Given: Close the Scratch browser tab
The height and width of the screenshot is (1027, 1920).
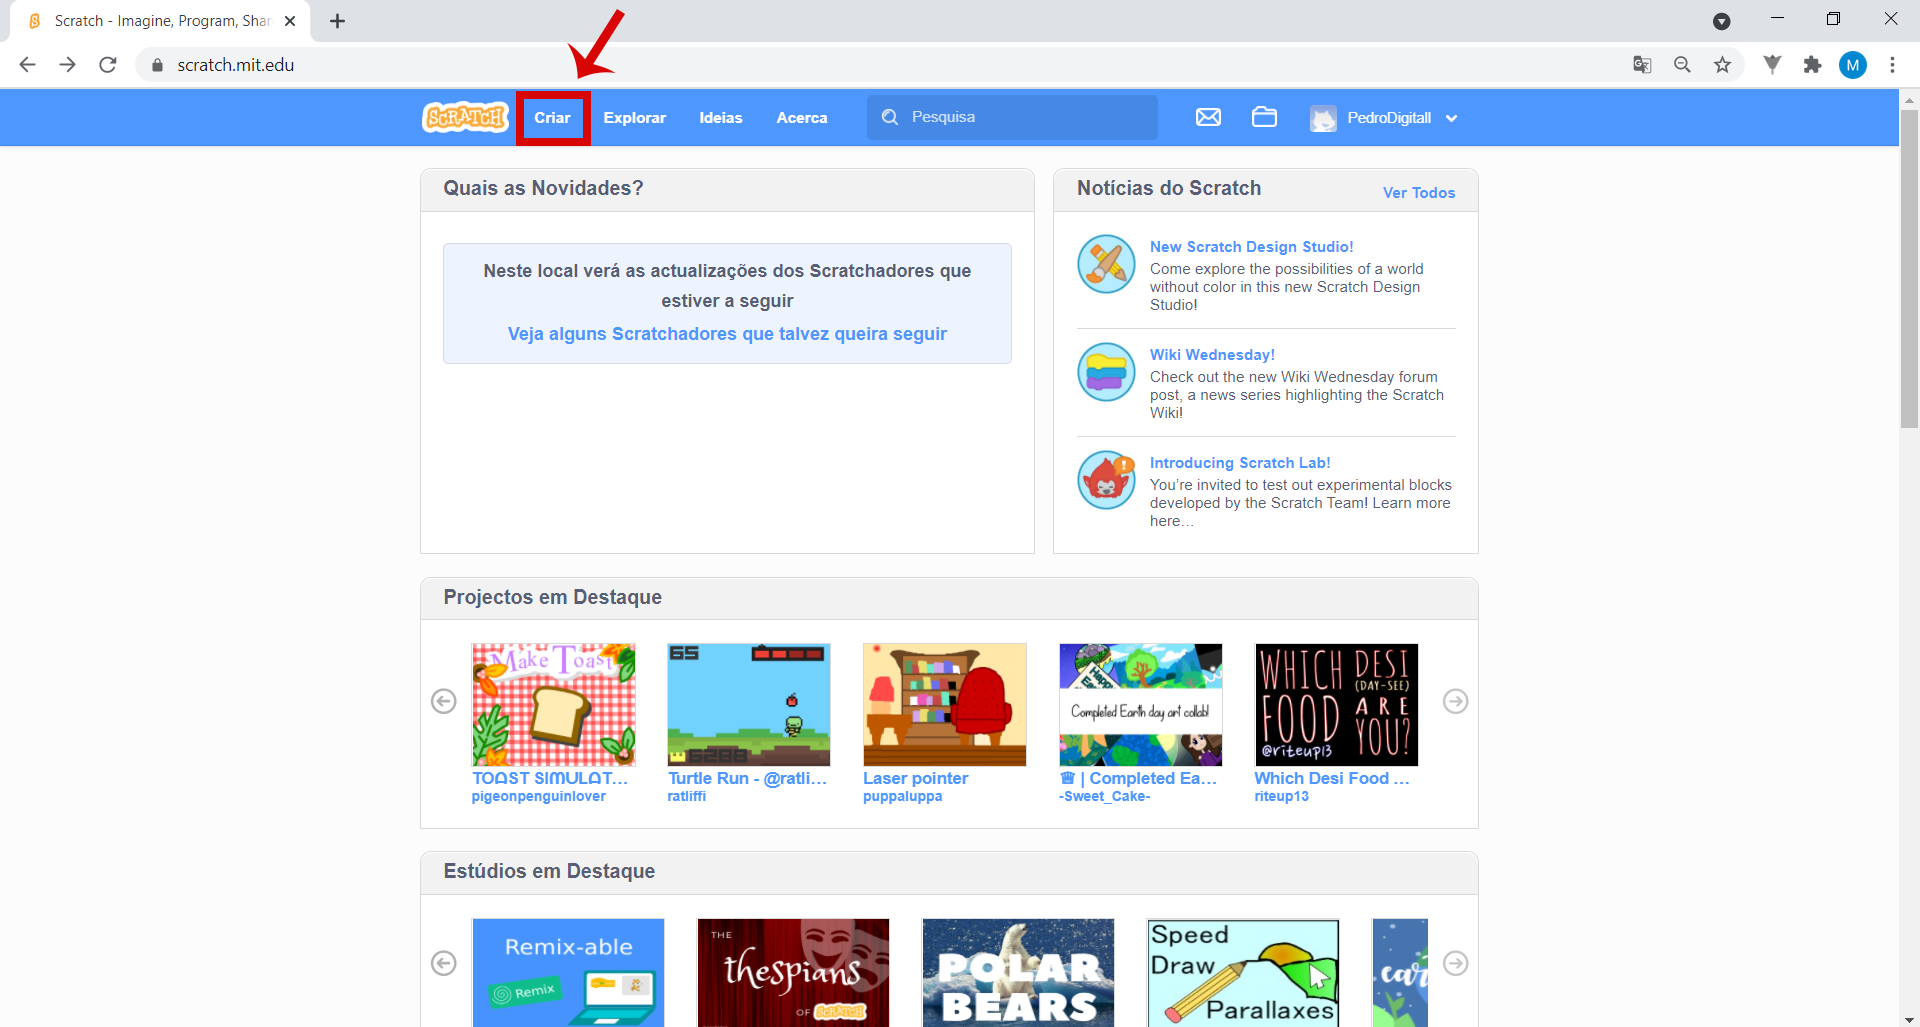Looking at the screenshot, I should pyautogui.click(x=290, y=21).
